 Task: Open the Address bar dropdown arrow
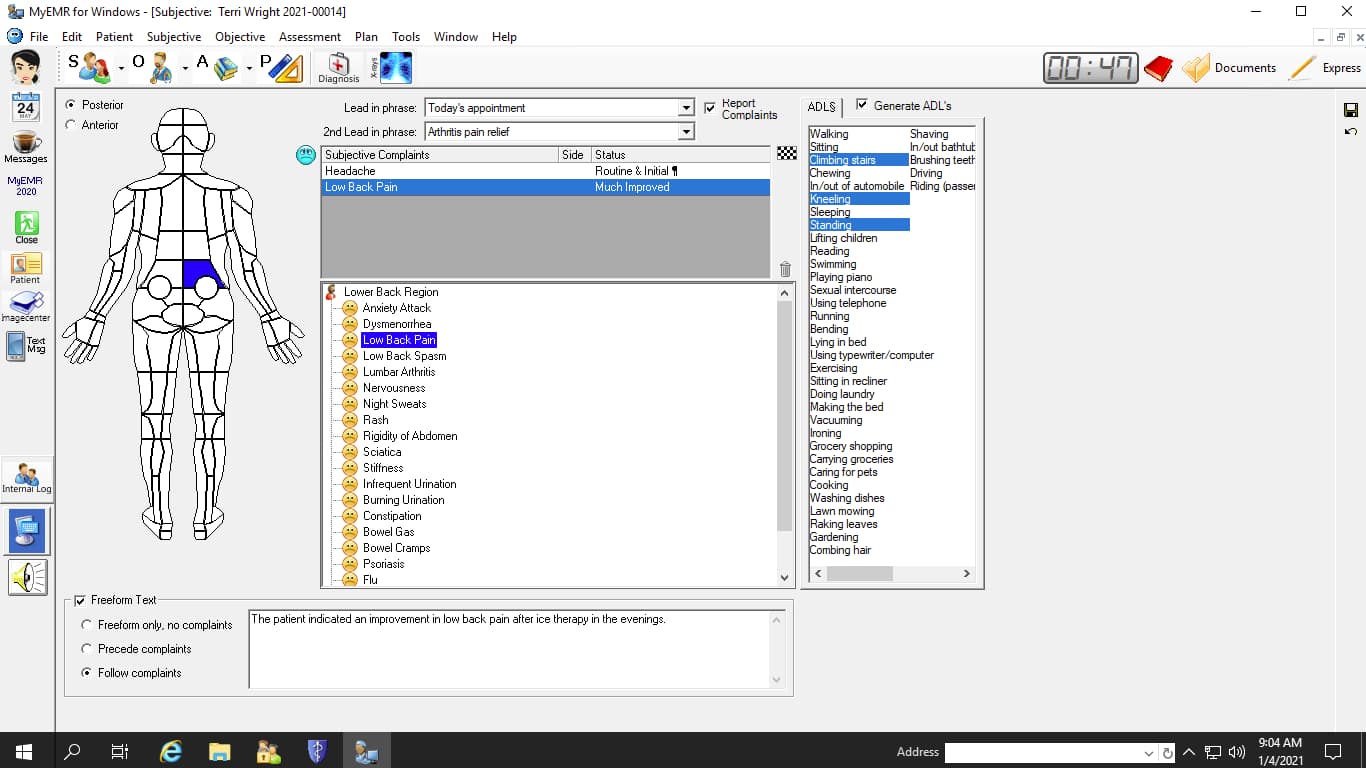(x=1148, y=753)
